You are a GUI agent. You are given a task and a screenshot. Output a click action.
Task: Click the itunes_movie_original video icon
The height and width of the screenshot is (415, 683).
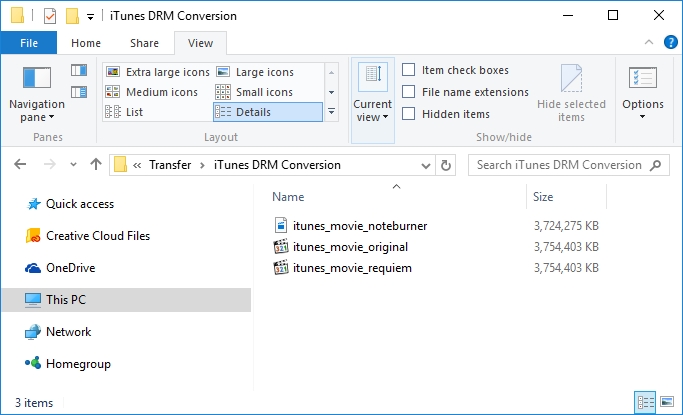[x=281, y=246]
